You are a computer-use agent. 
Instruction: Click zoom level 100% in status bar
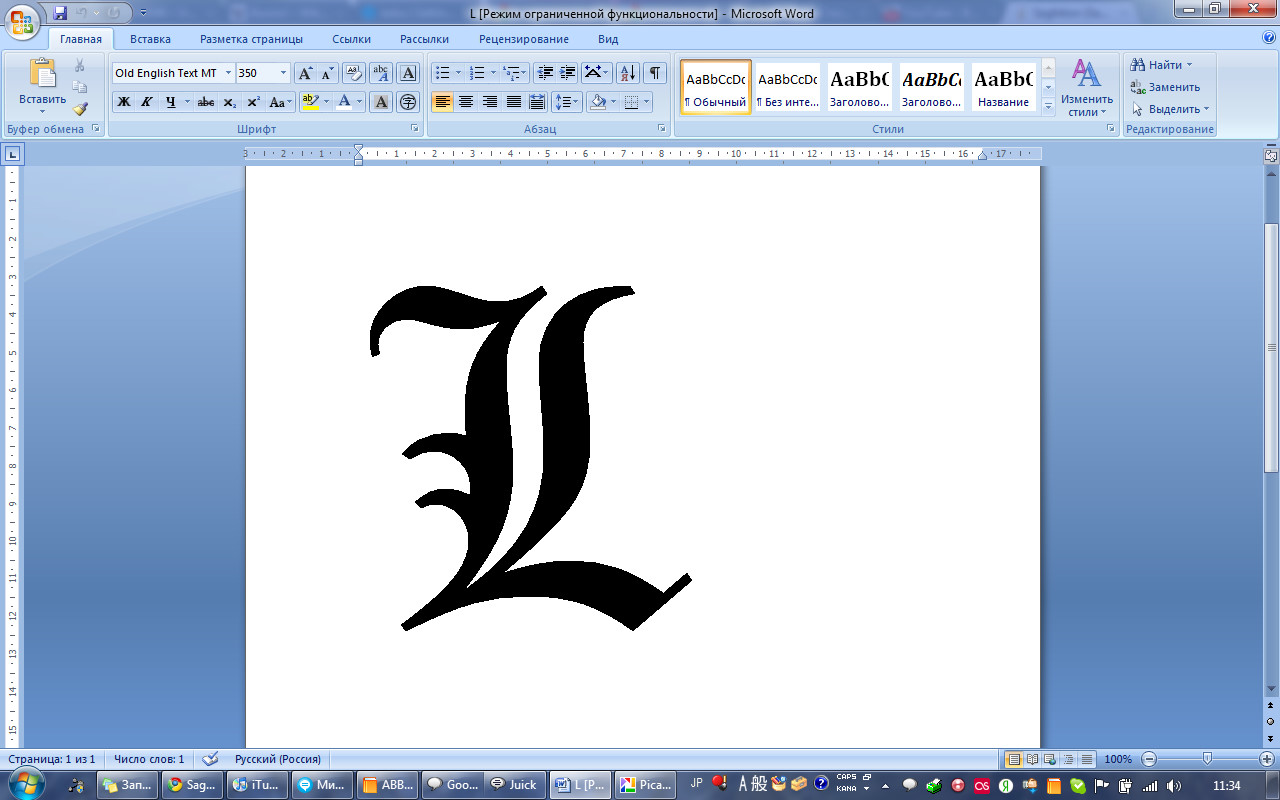1118,759
